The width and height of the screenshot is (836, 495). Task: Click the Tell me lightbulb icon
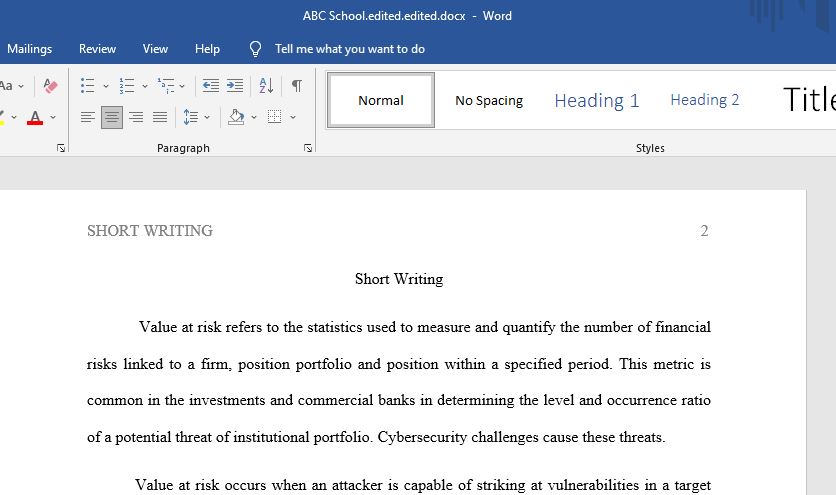255,49
